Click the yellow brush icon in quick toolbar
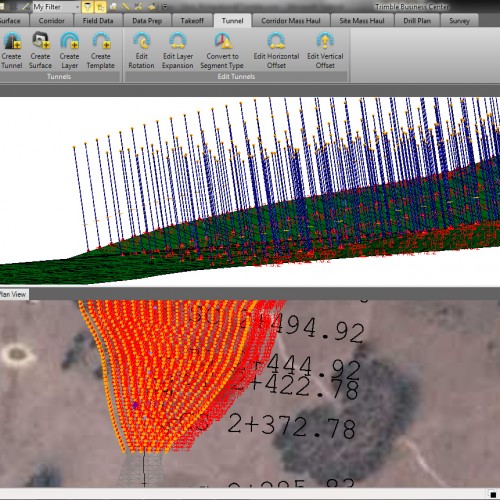The height and width of the screenshot is (500, 500). [x=152, y=6]
